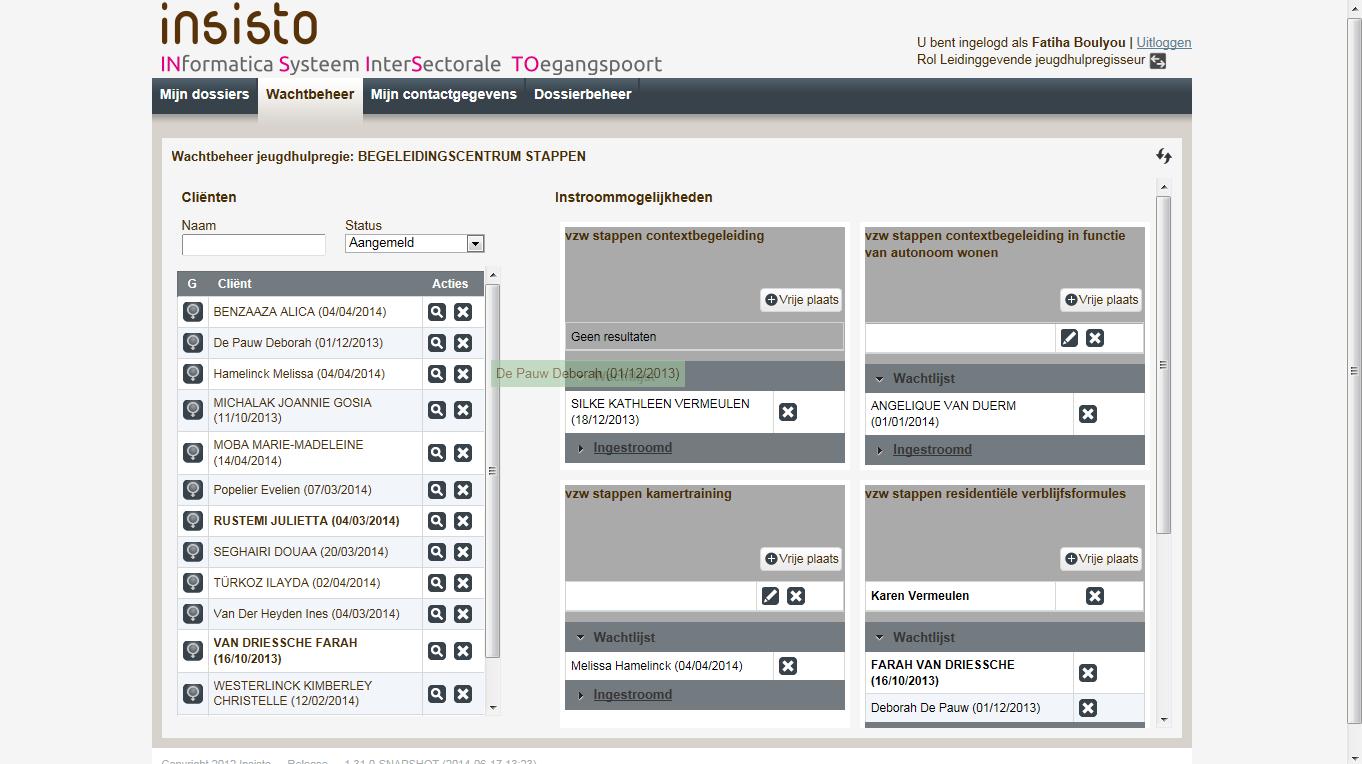Delete VAN DRIESSCHE FARAH from client list
The image size is (1362, 764).
[463, 651]
